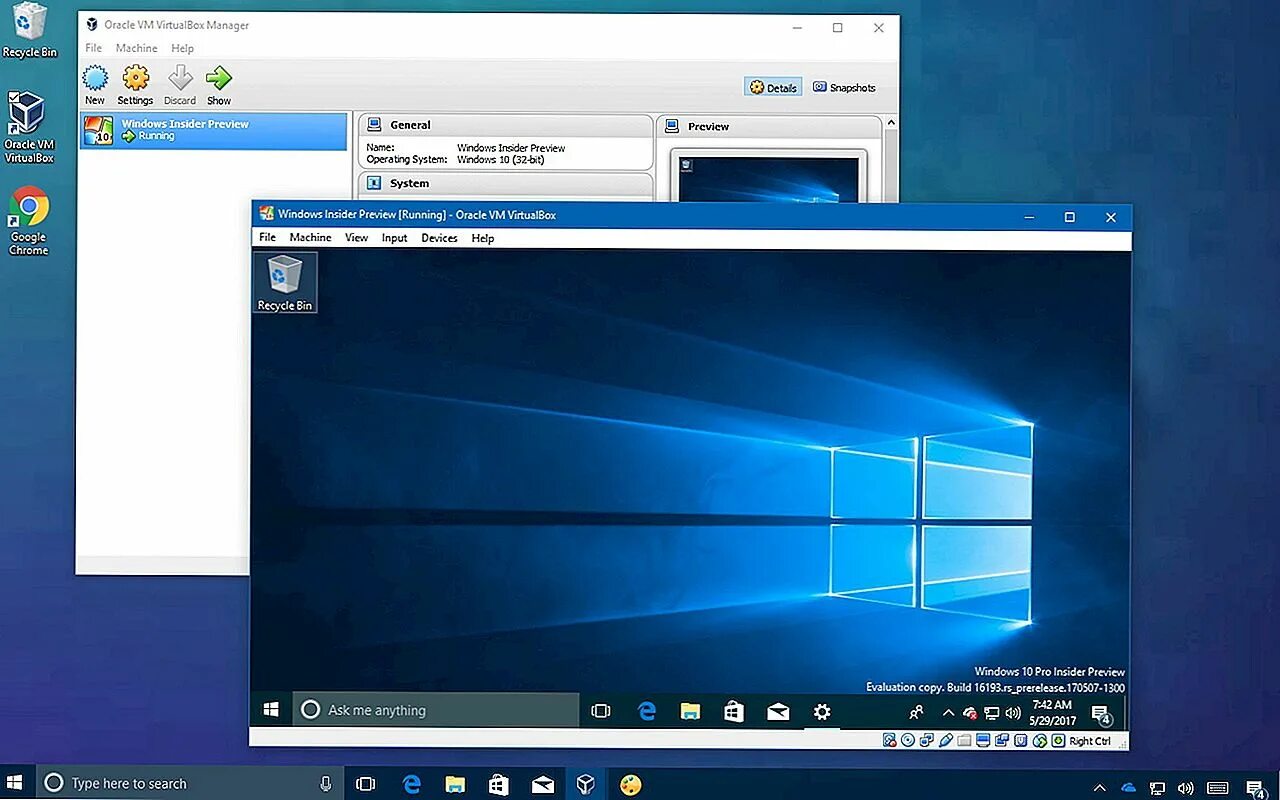Click optical disc icon in VM status bar
The image size is (1280, 800).
[908, 740]
